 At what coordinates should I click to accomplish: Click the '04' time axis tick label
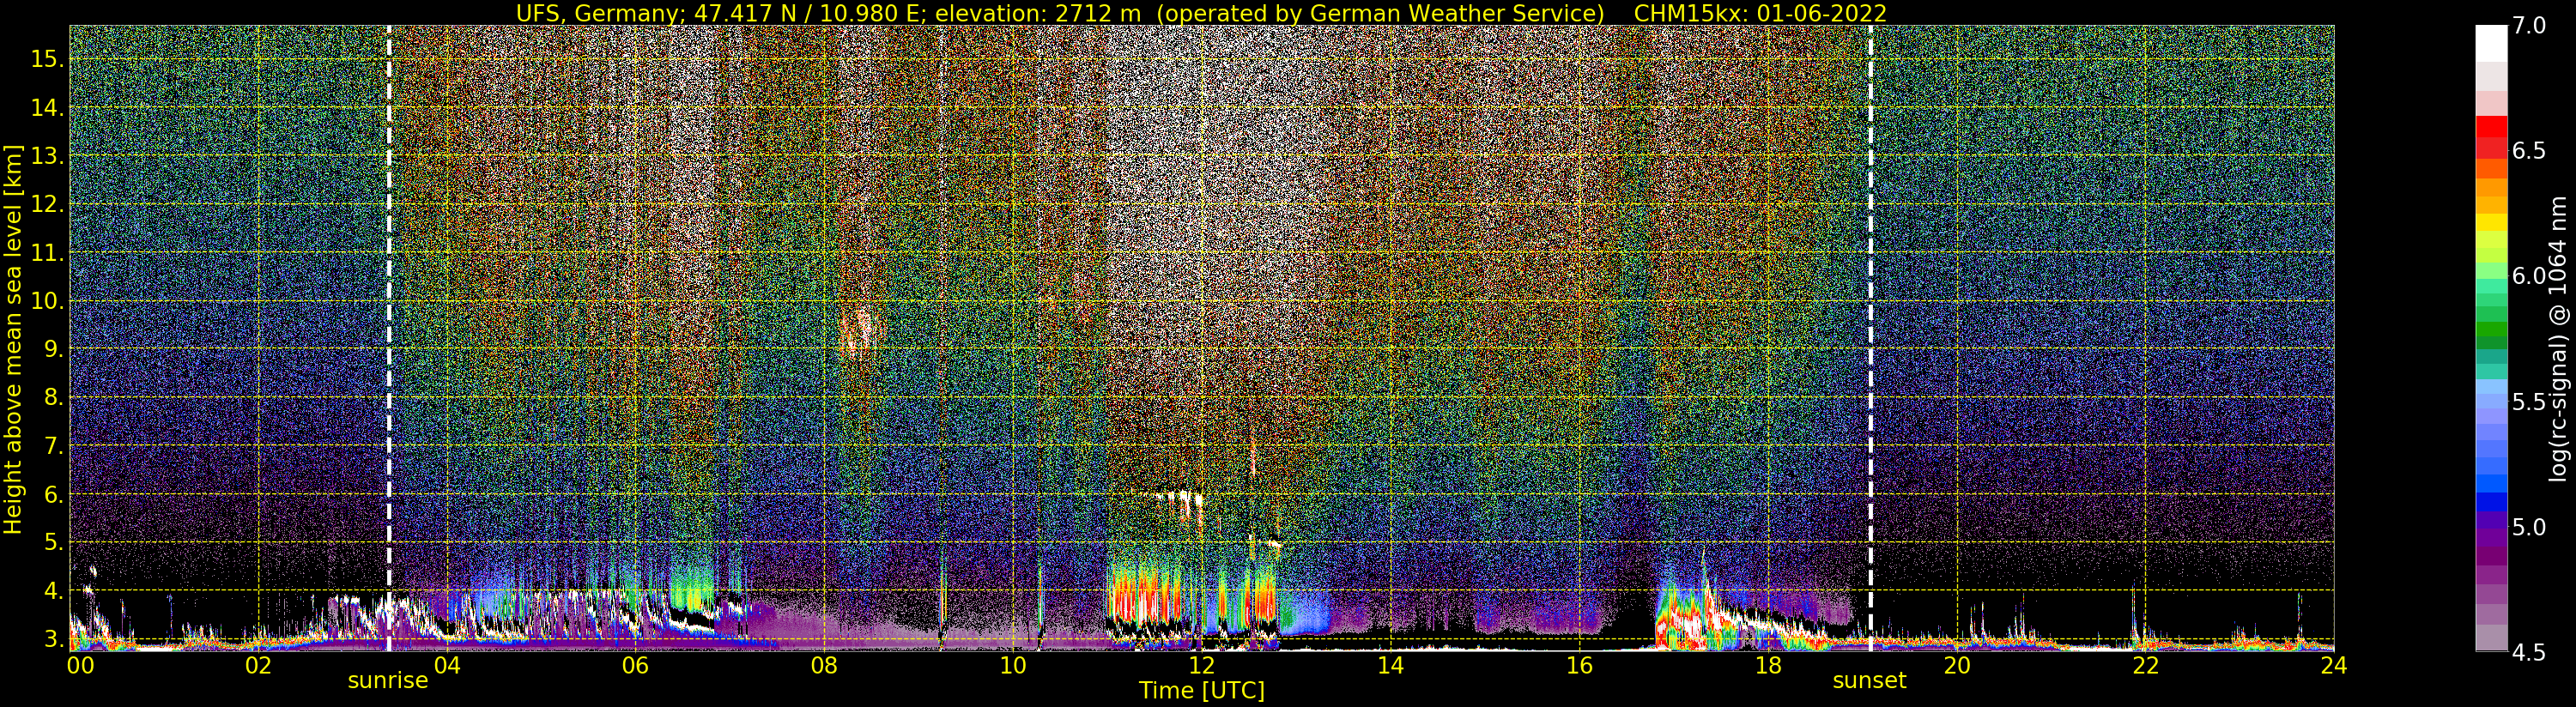click(x=447, y=666)
